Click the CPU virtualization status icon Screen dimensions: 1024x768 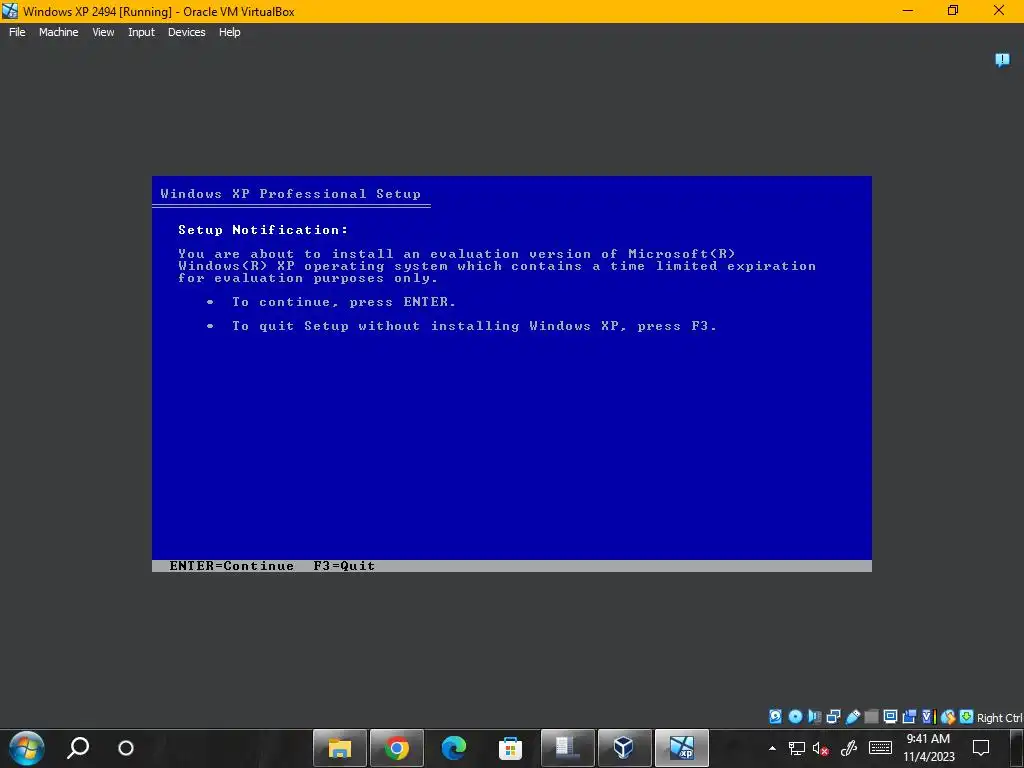click(929, 716)
